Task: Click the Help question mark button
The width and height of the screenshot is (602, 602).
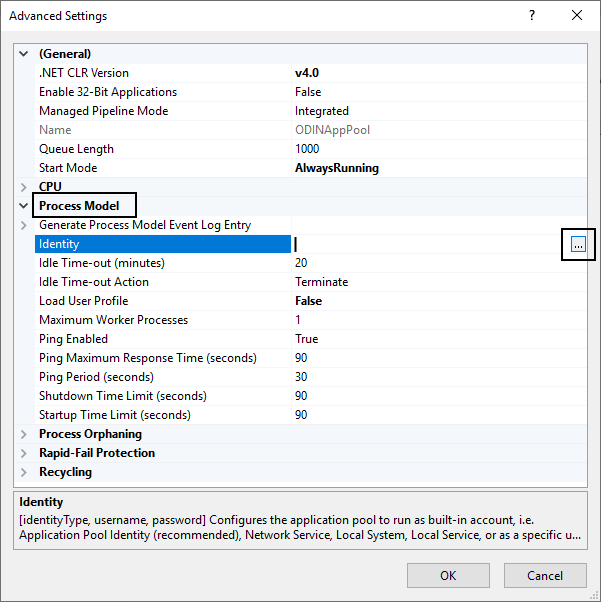Action: point(531,16)
